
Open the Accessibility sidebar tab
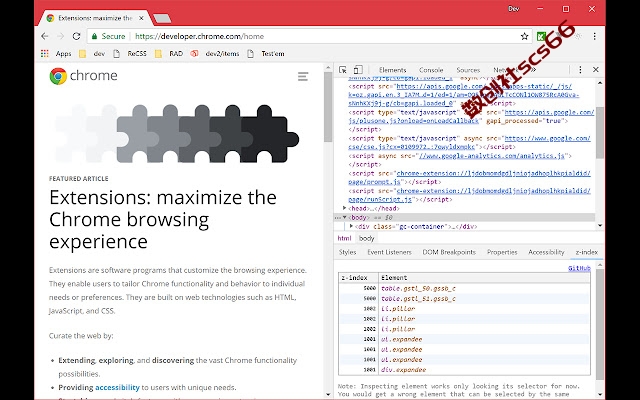coord(546,252)
